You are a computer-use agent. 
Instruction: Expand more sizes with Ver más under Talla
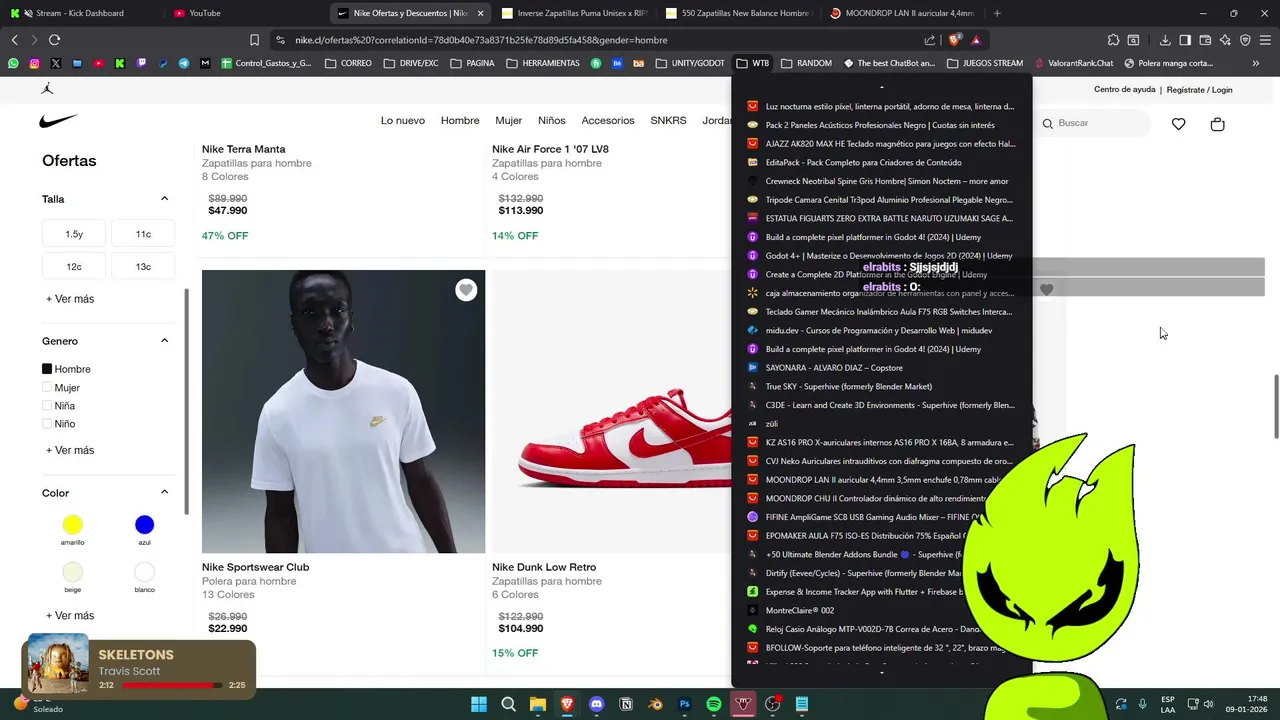coord(70,299)
